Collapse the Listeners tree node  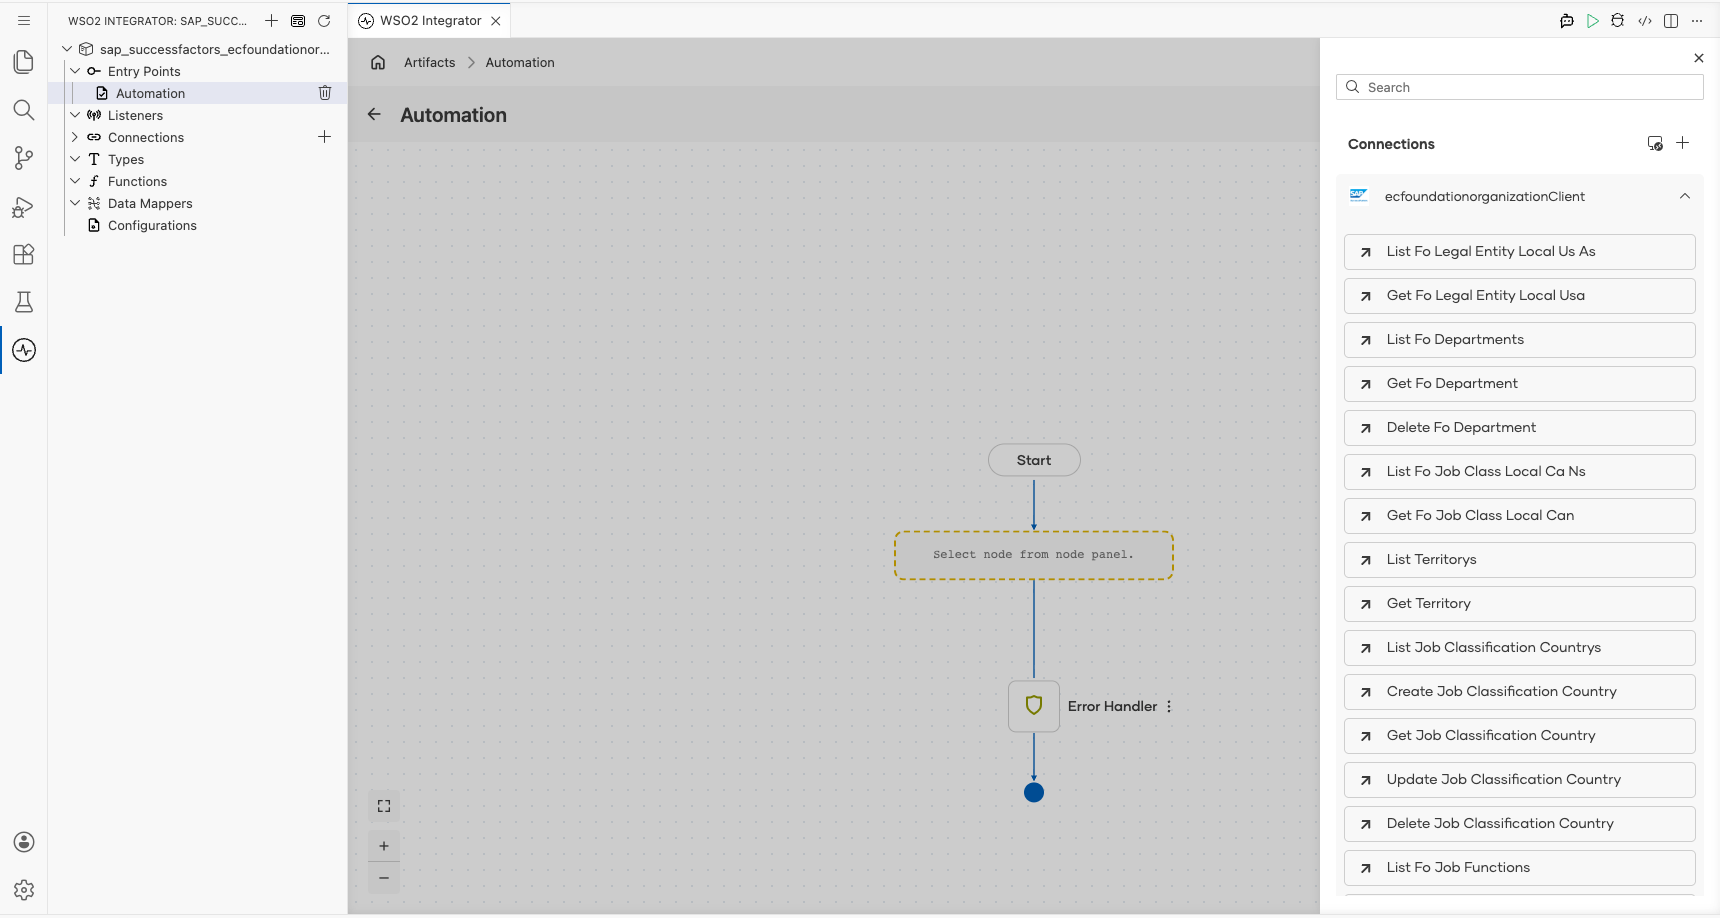click(x=75, y=115)
